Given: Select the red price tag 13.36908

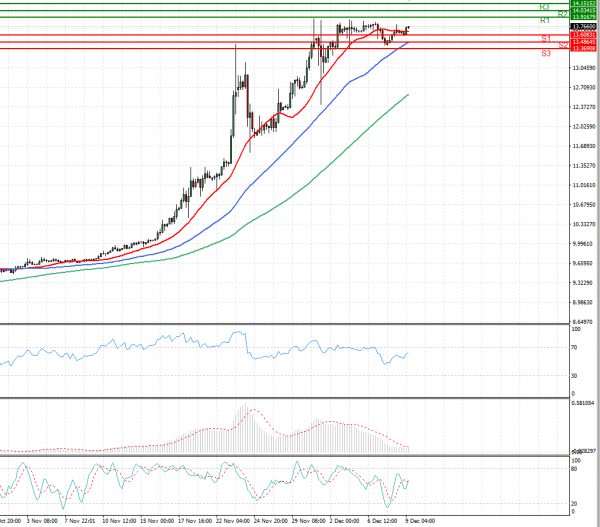Looking at the screenshot, I should click(584, 48).
